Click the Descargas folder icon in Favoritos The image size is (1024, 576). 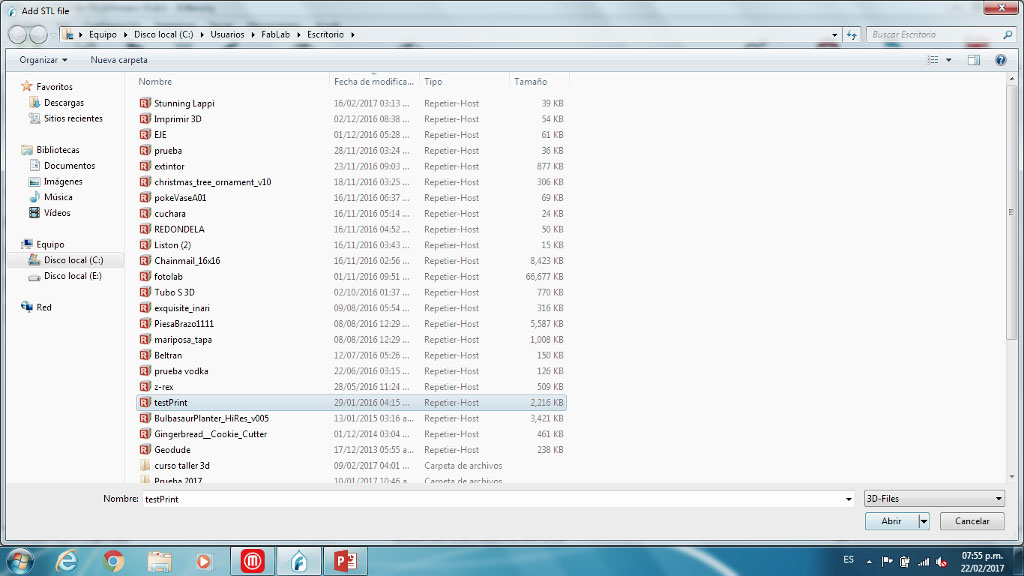35,103
